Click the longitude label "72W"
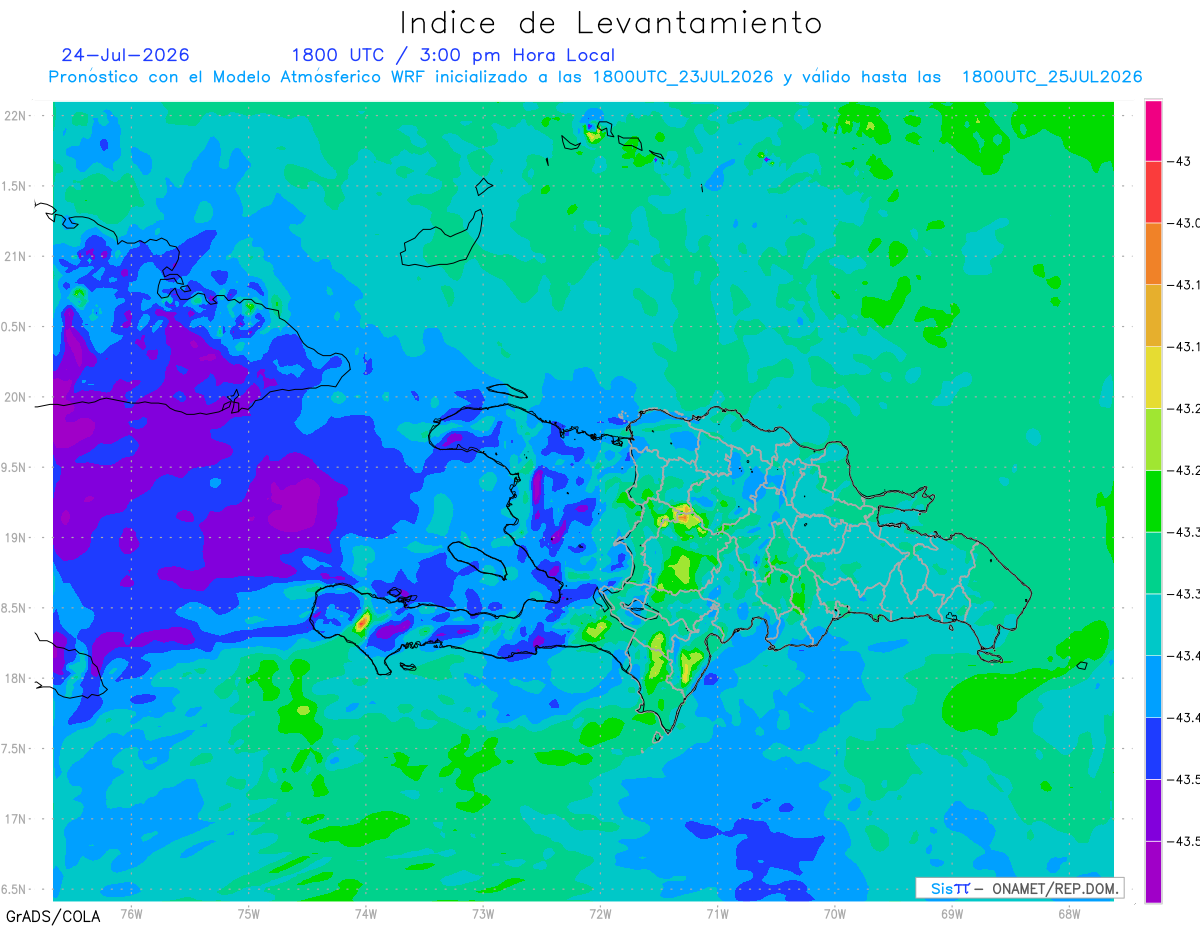 pos(600,913)
